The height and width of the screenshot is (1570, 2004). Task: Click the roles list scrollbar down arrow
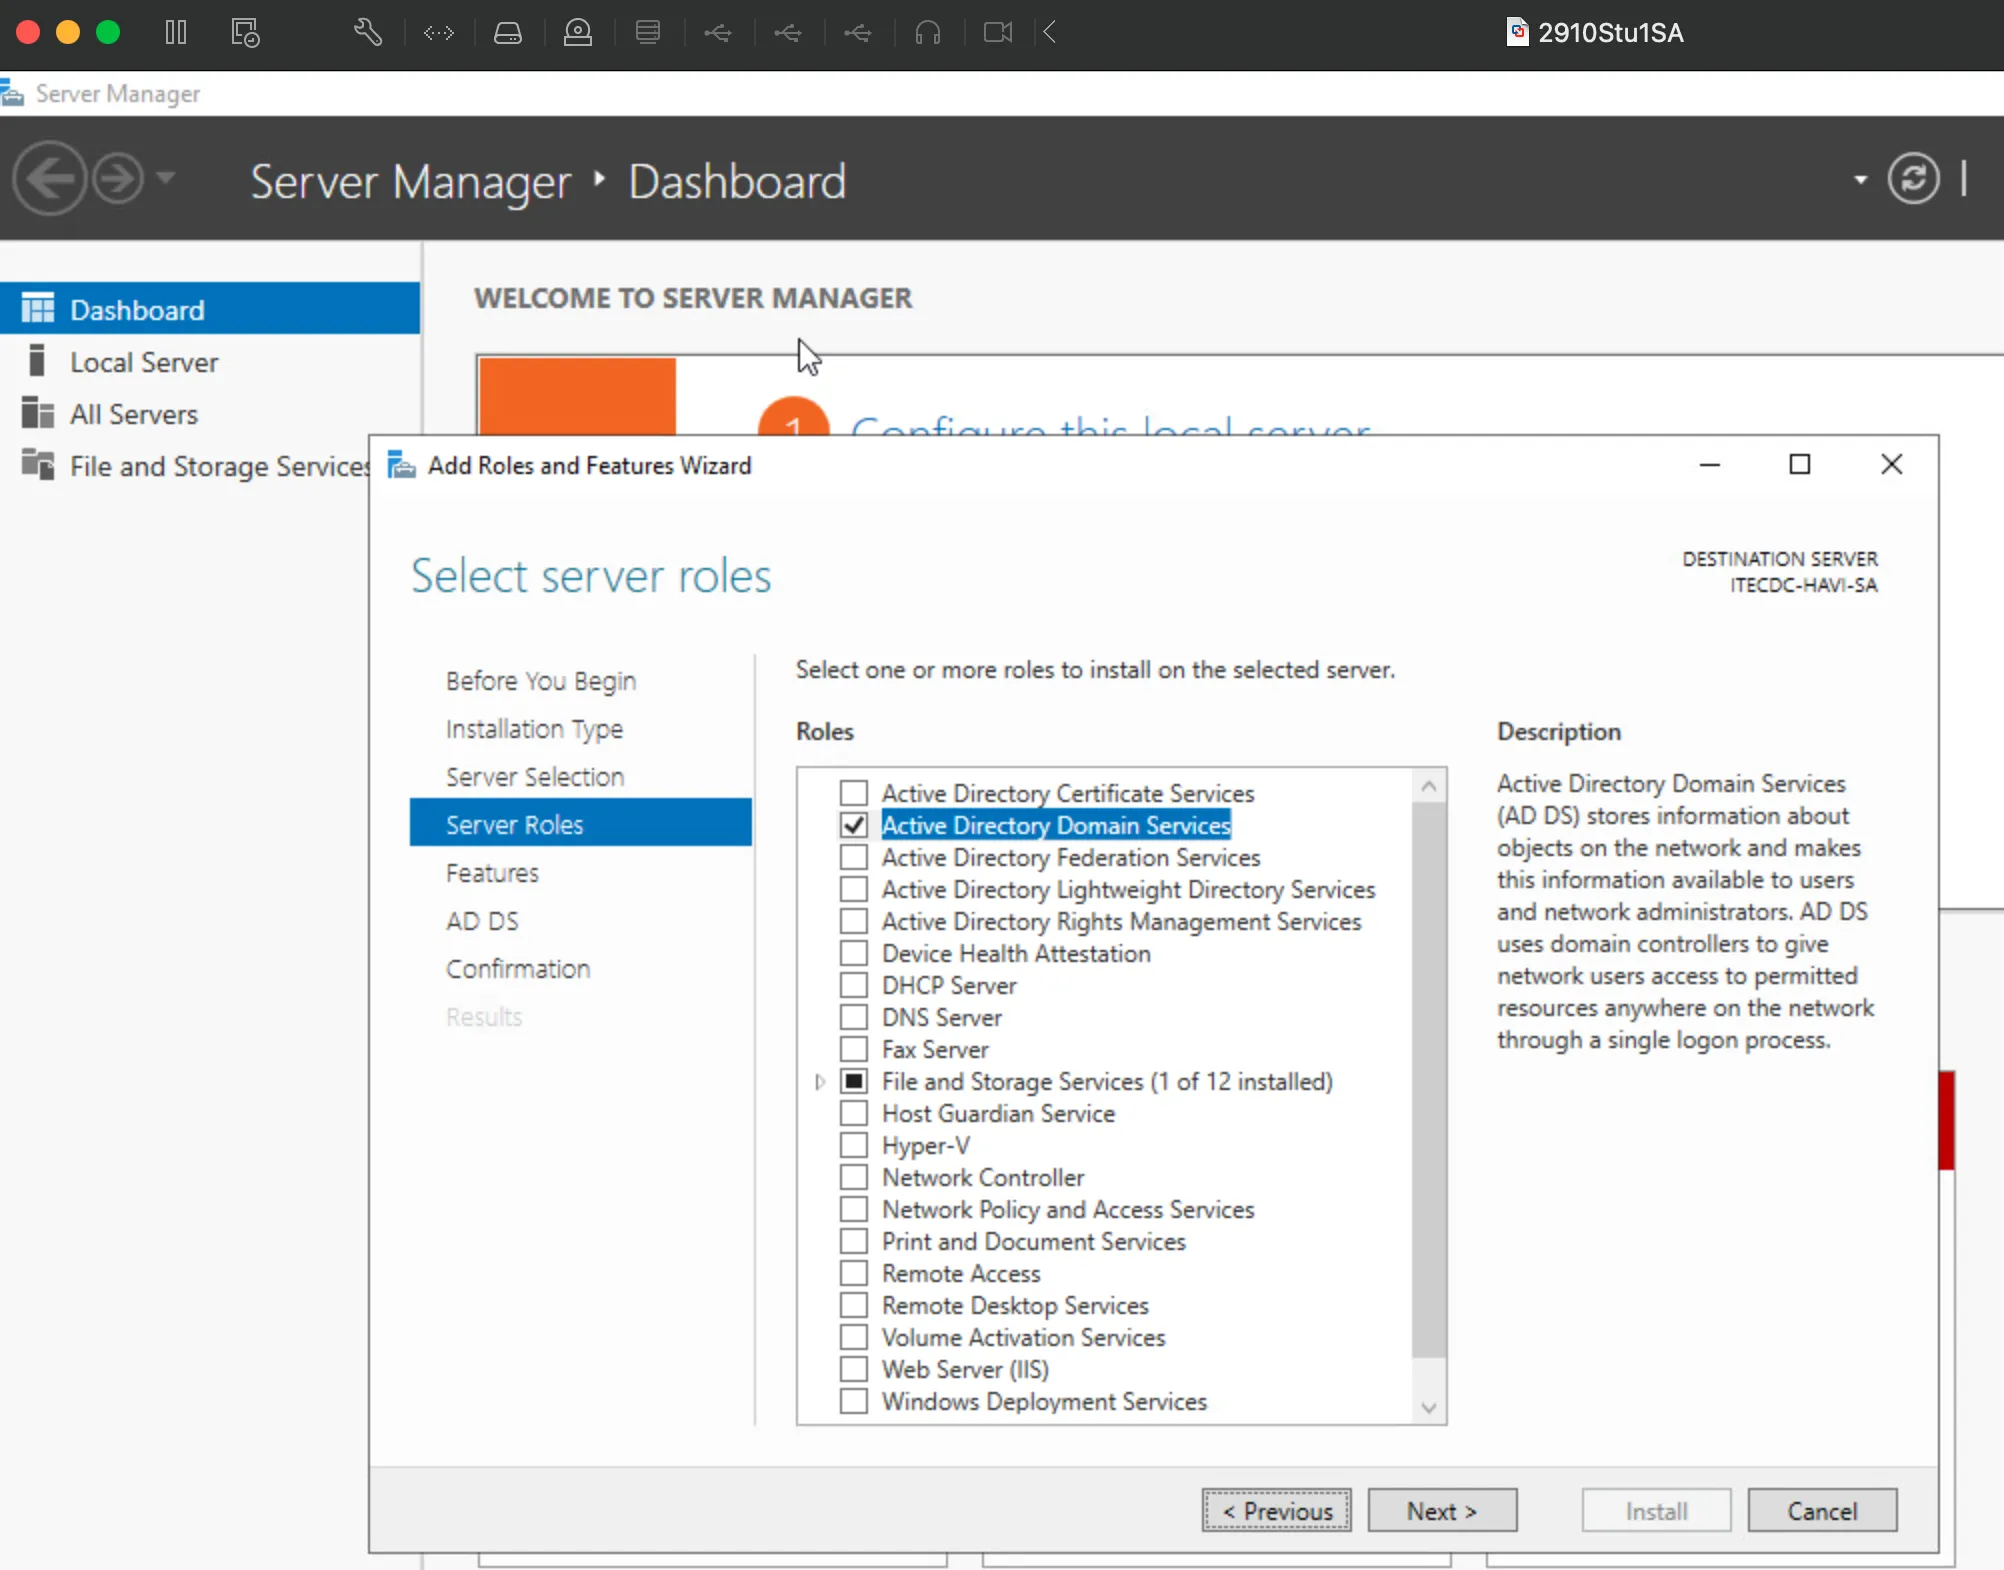1429,1408
